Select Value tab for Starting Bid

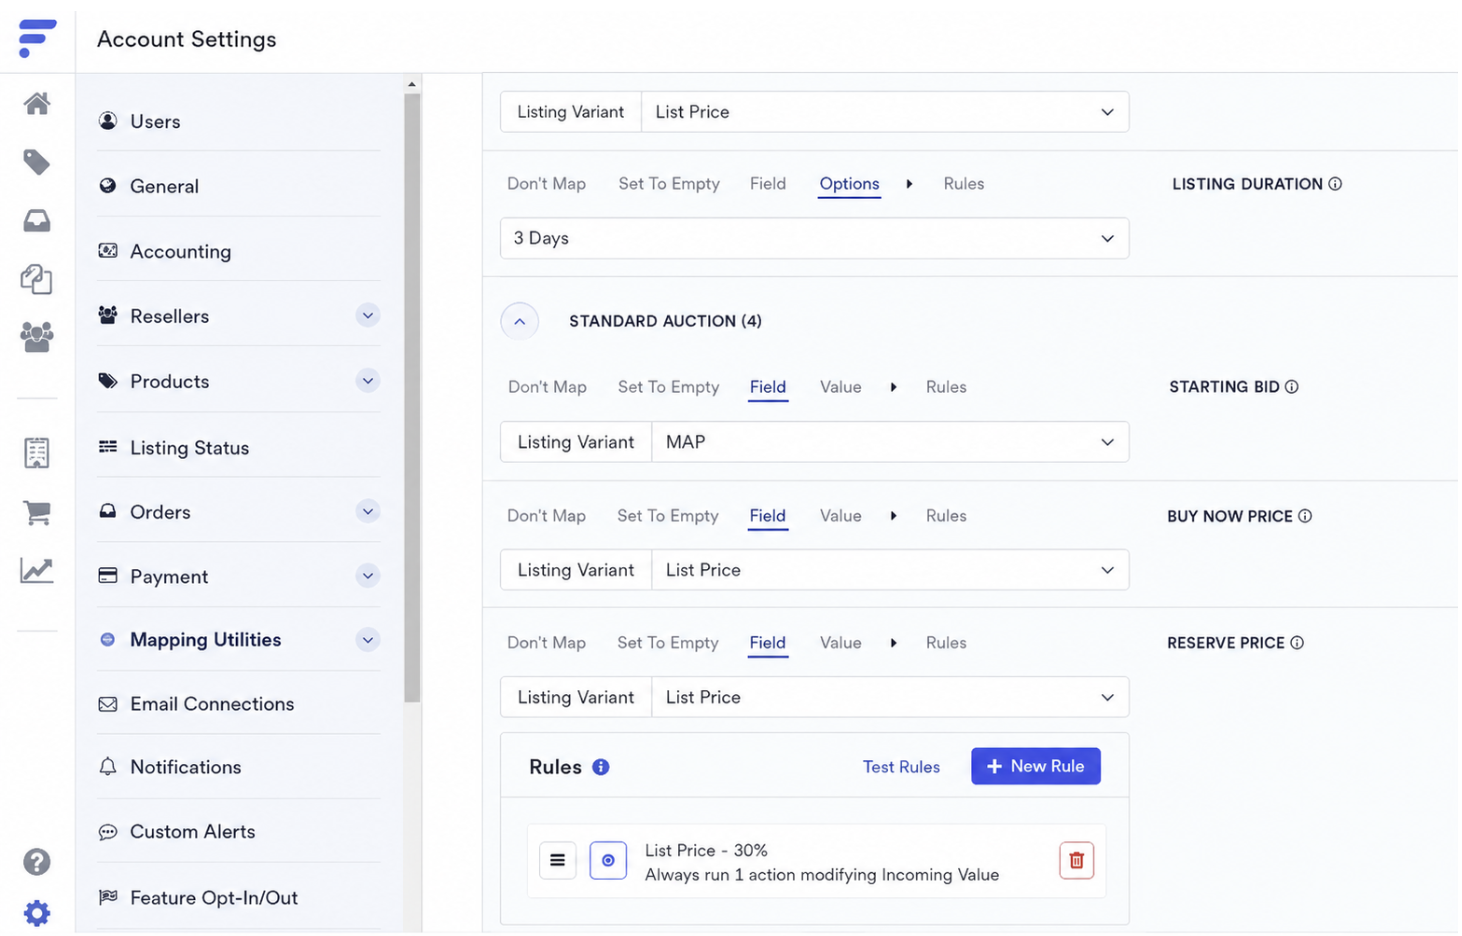click(x=841, y=387)
